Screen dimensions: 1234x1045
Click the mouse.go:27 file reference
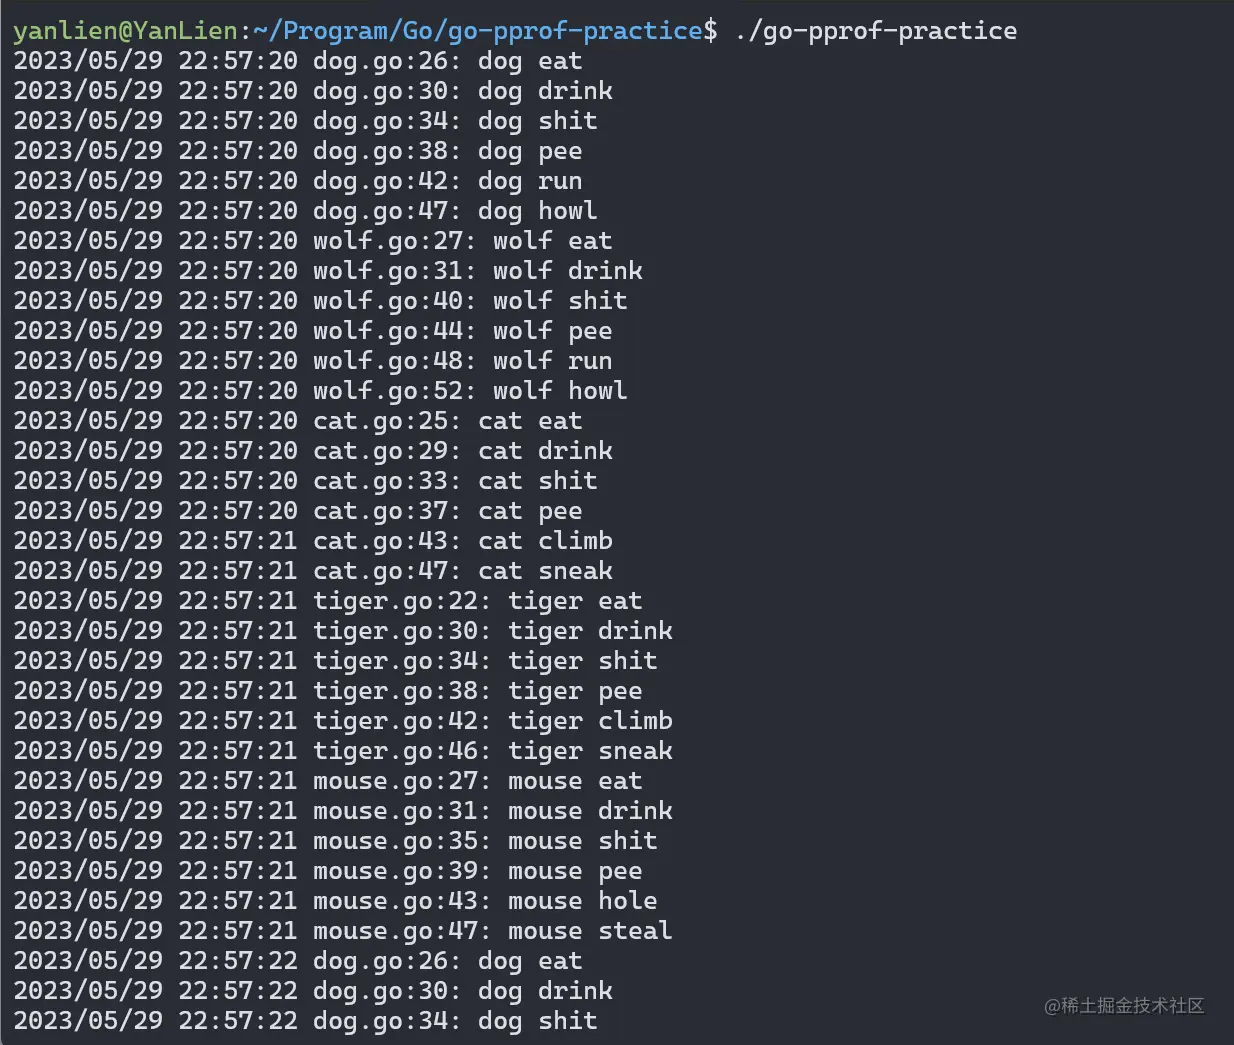[x=401, y=781]
